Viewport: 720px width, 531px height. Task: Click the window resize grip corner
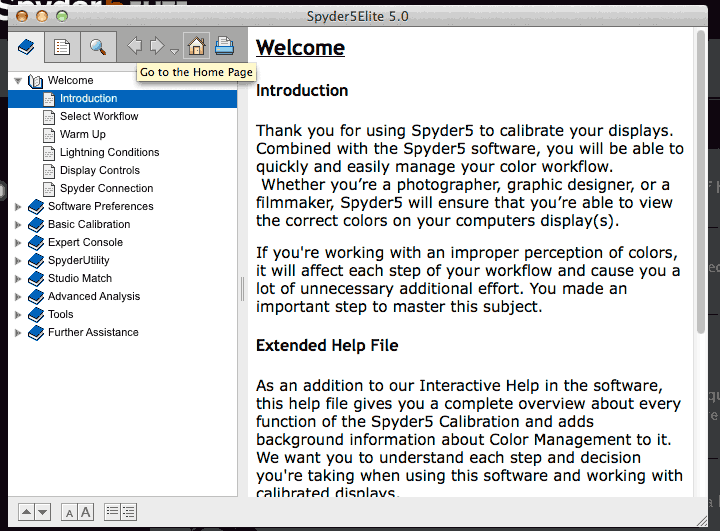(702, 521)
